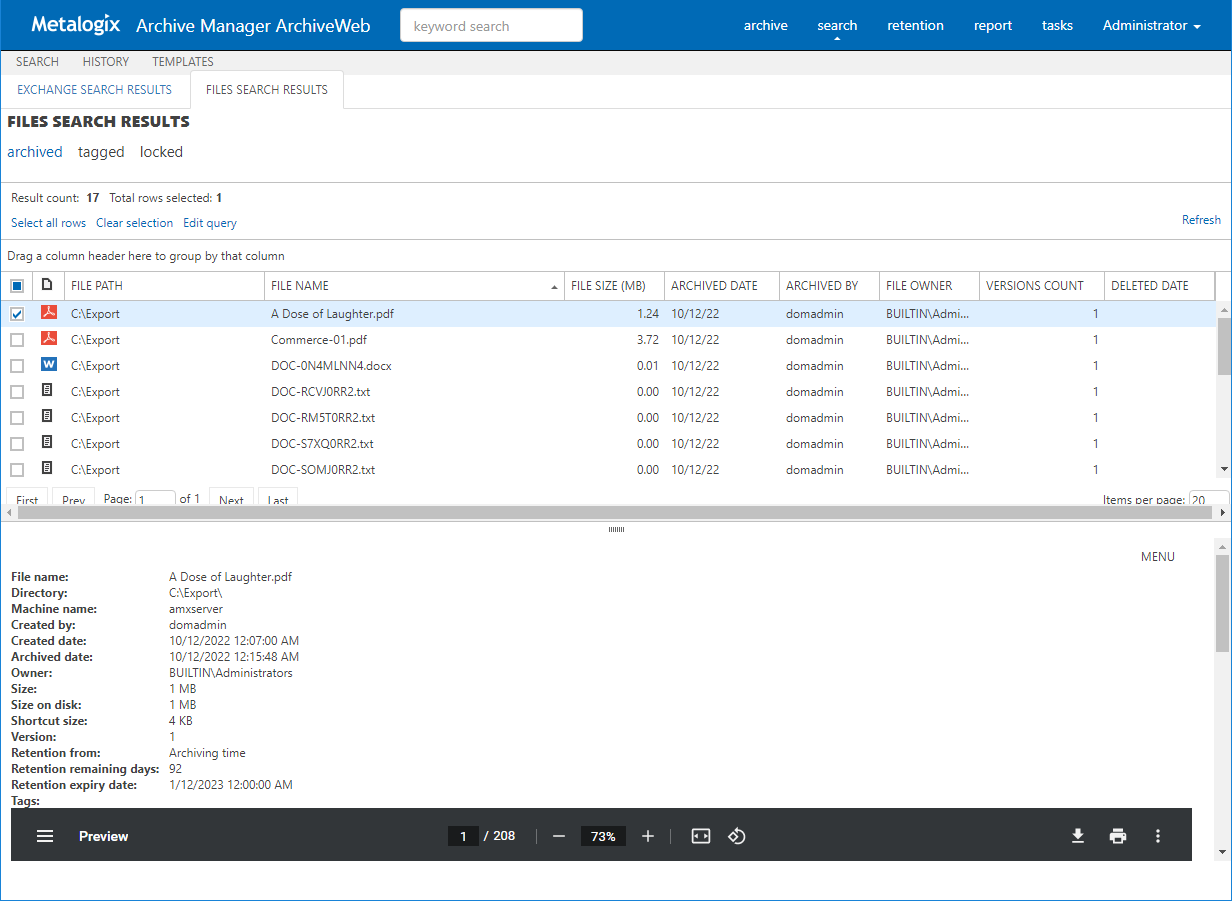Click the fit to page icon
The image size is (1232, 901).
click(x=701, y=836)
